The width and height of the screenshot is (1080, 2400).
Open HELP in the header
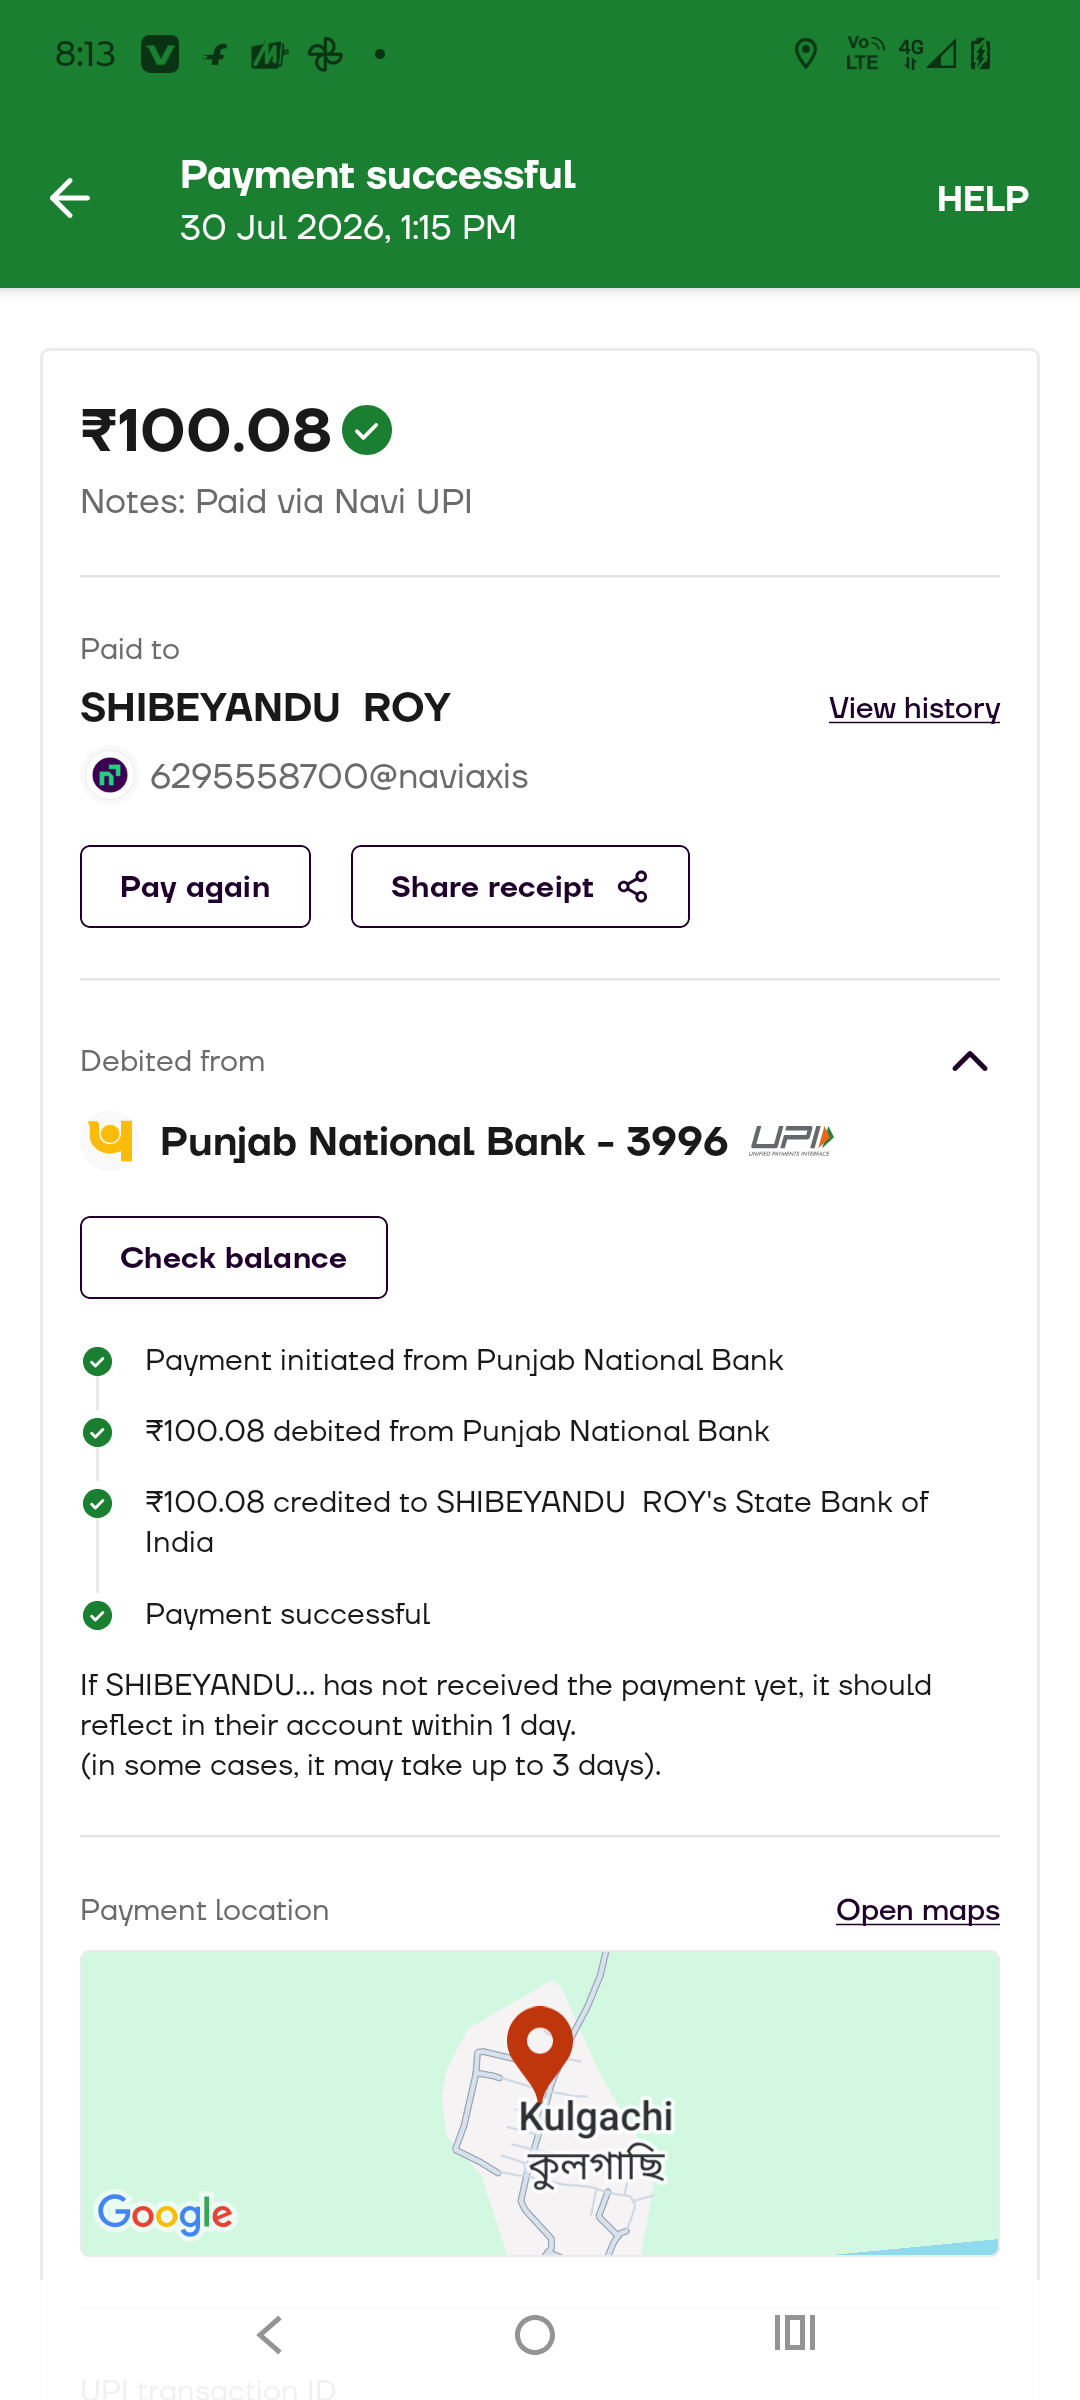tap(982, 199)
